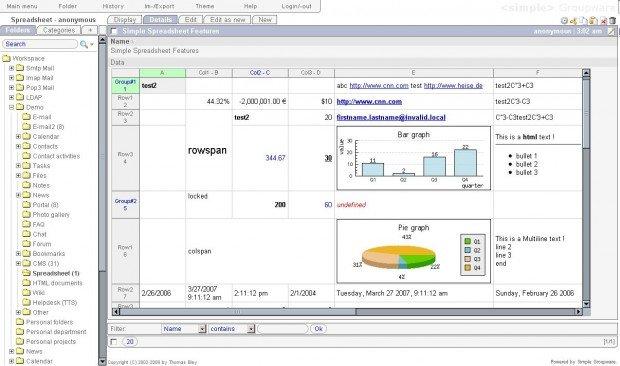Click the red X icon in top toolbar
This screenshot has height=366, width=620.
(603, 21)
